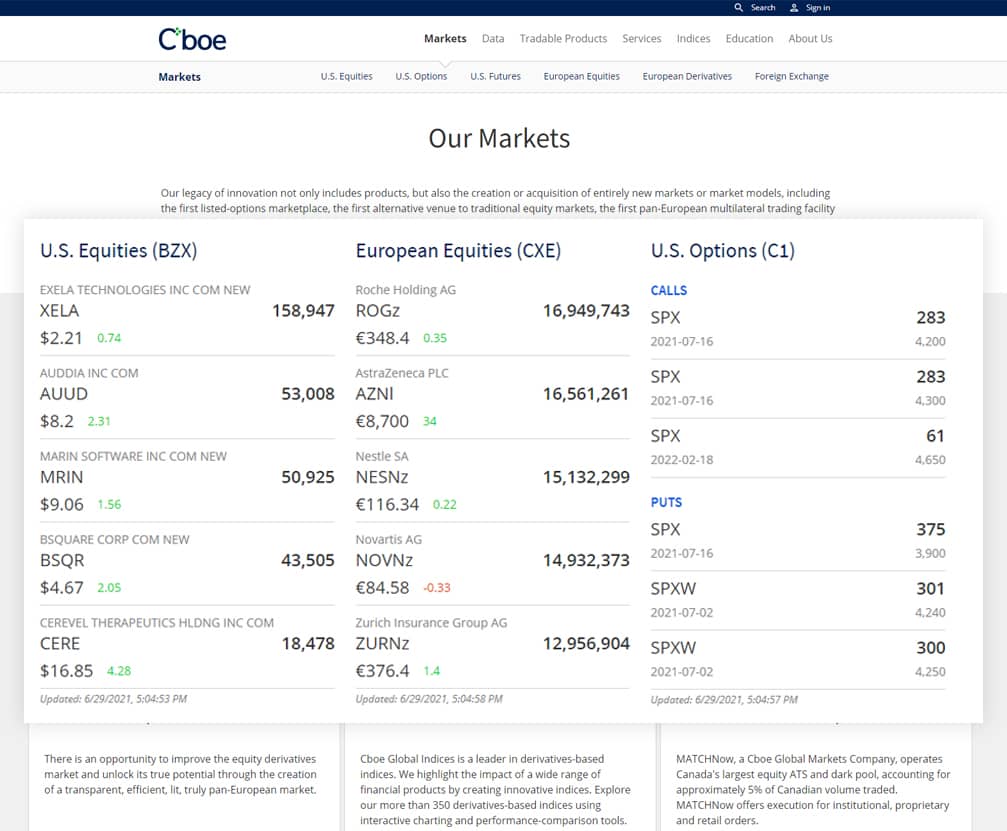
Task: Open the Cboe logo homepage
Action: pyautogui.click(x=192, y=39)
